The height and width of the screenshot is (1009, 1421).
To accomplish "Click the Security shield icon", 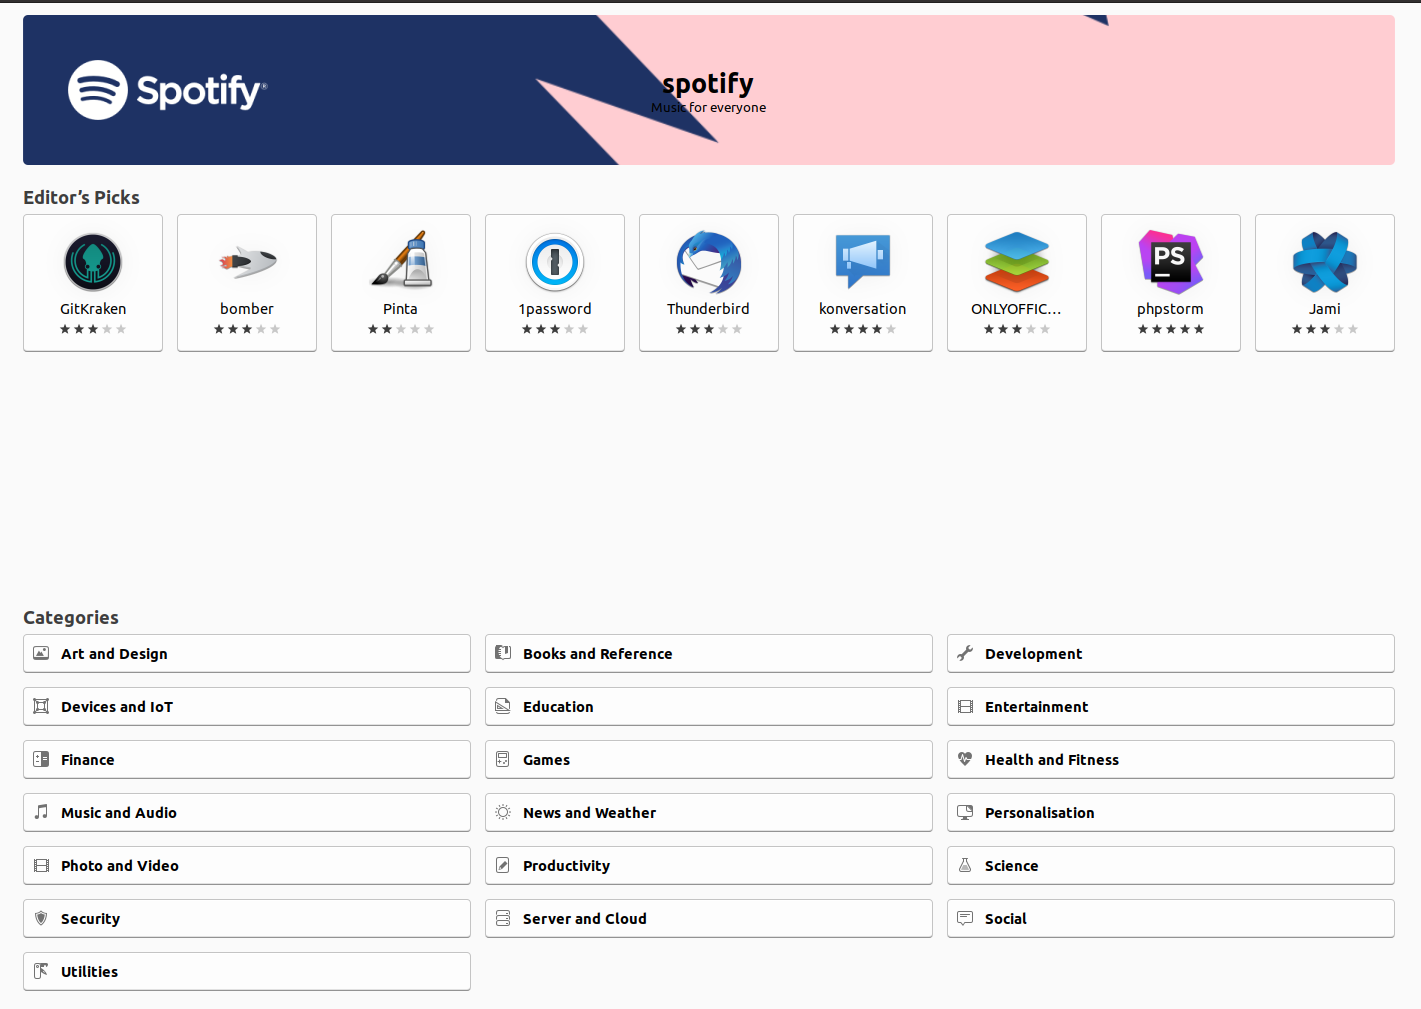I will [41, 918].
